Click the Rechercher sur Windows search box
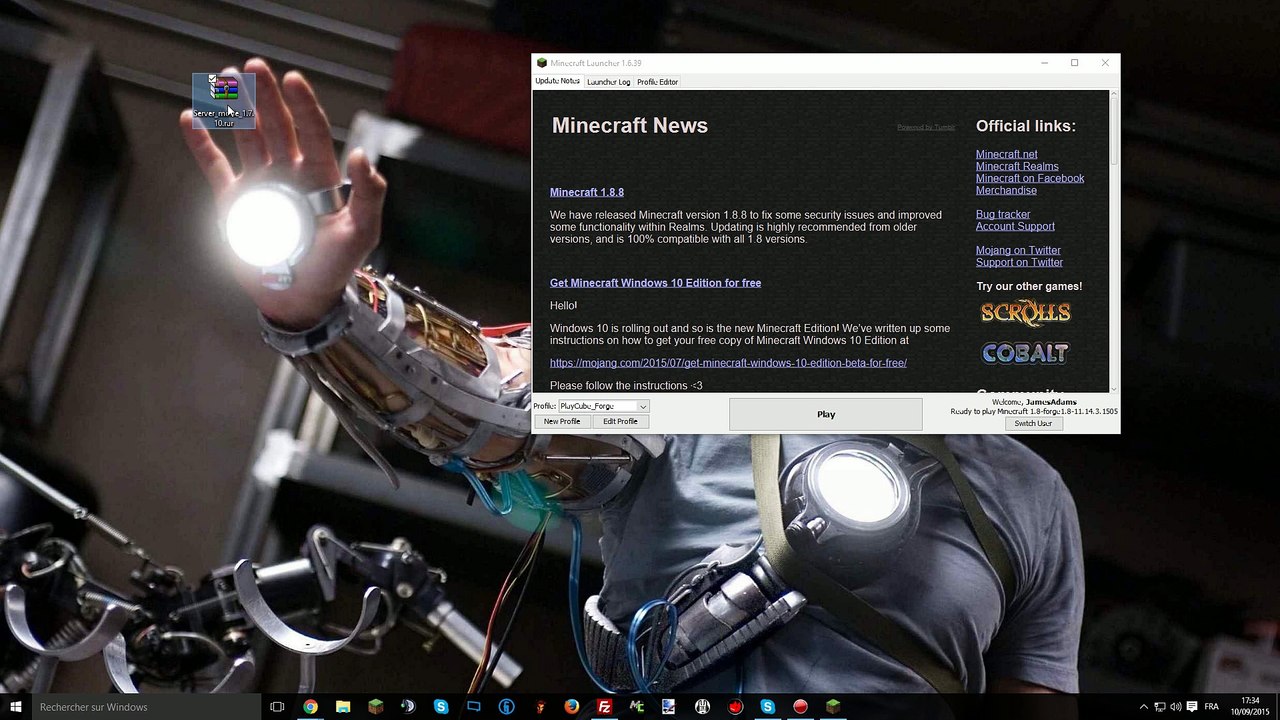Viewport: 1280px width, 720px height. pos(145,707)
